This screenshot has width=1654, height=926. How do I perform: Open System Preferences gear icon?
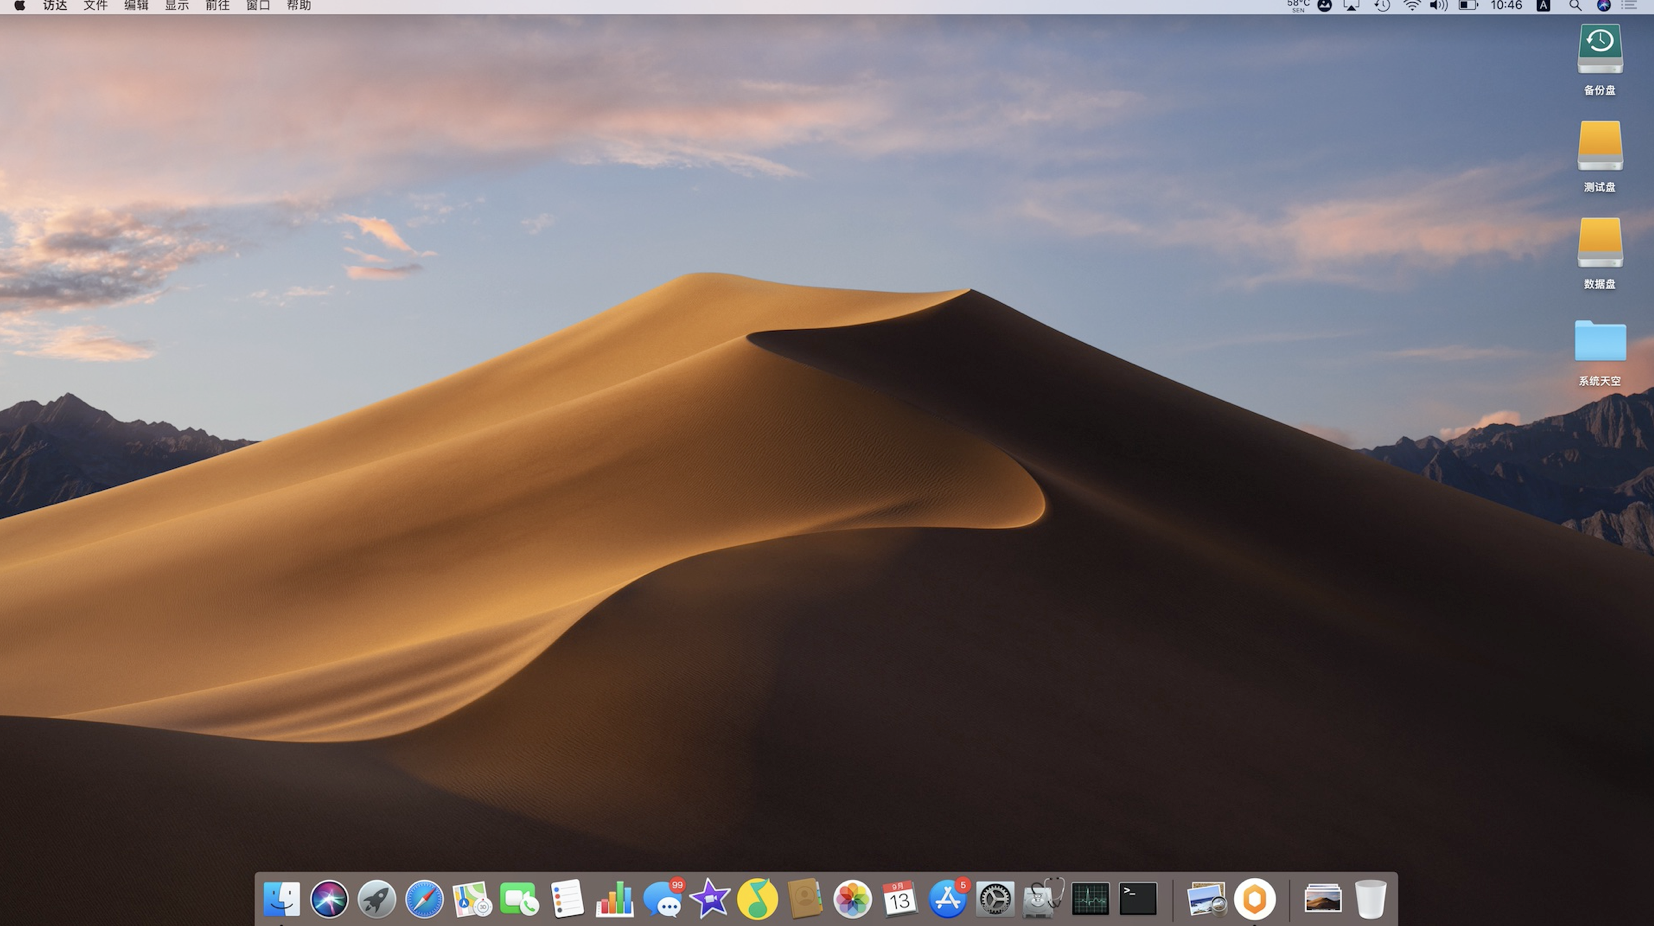pos(994,899)
